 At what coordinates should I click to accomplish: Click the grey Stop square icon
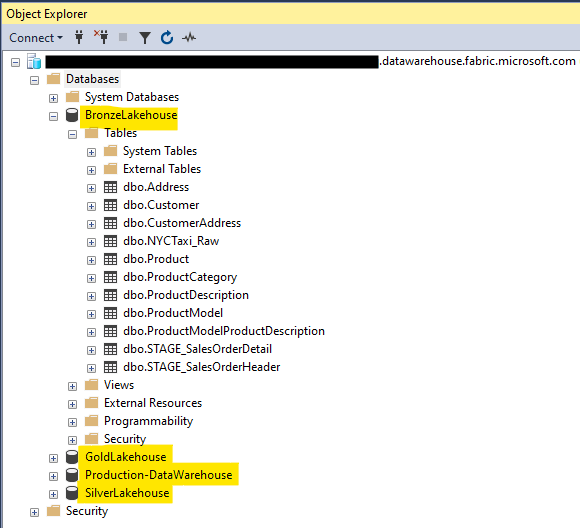pos(123,37)
